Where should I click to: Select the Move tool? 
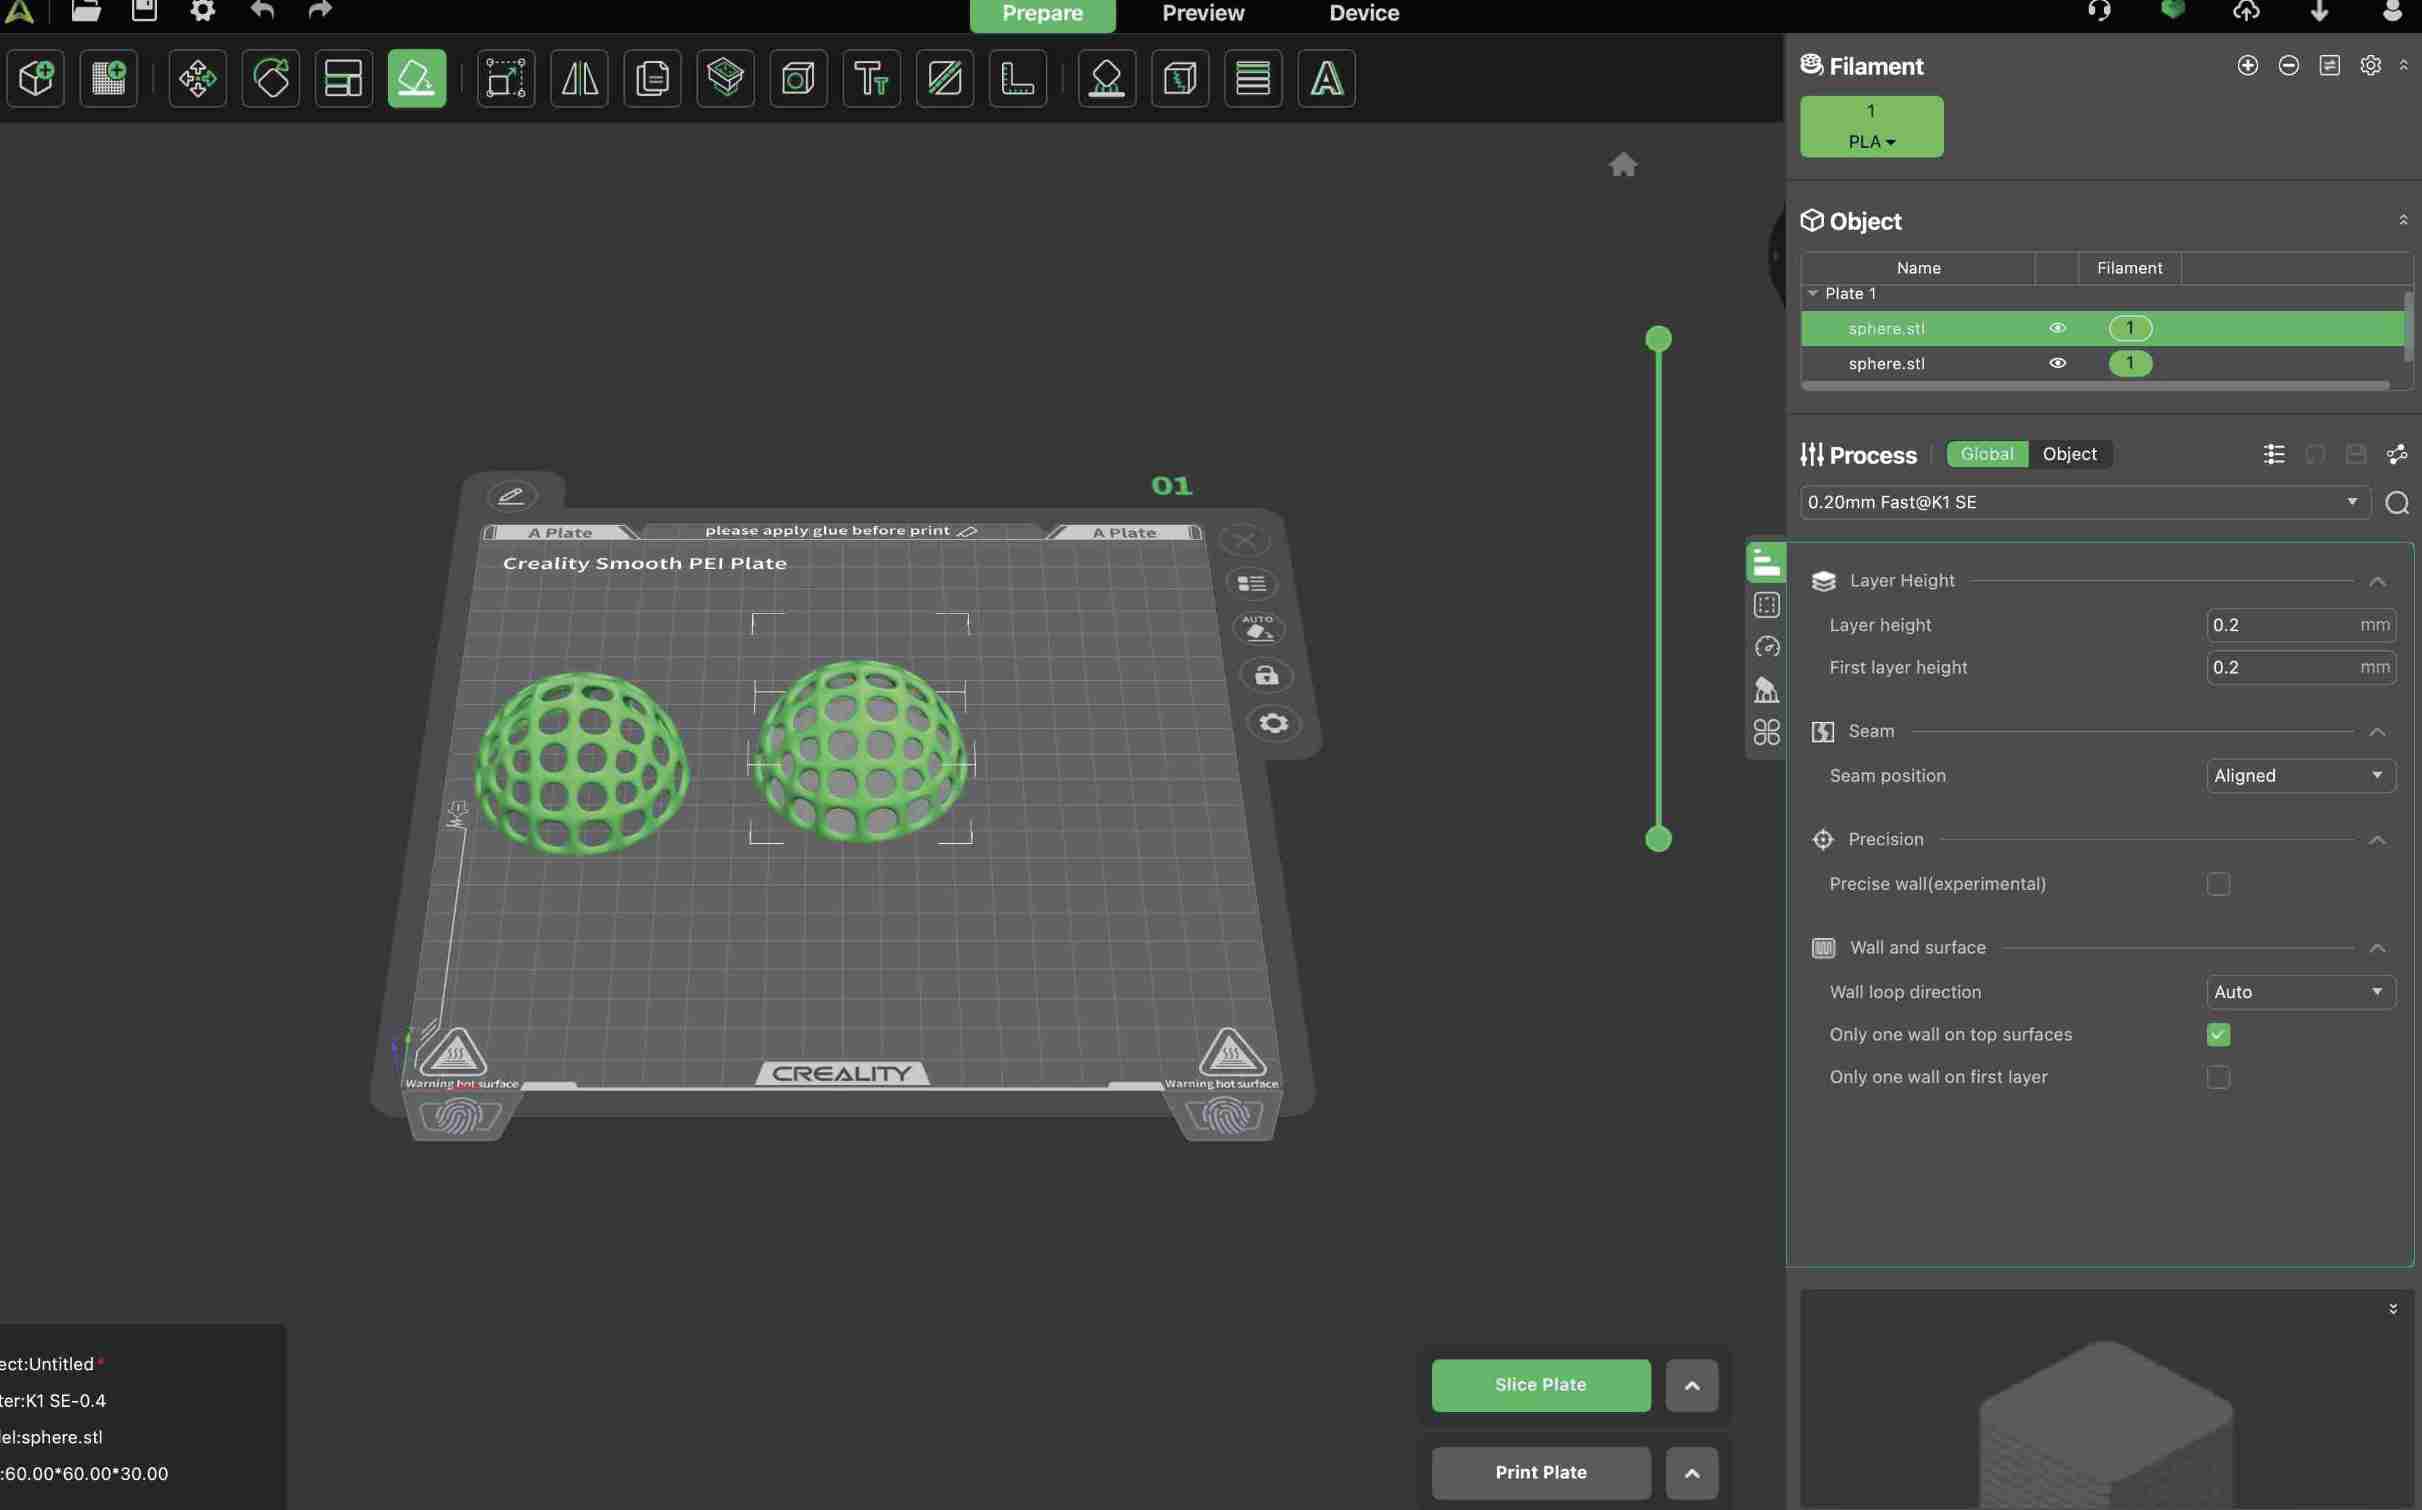pos(197,78)
